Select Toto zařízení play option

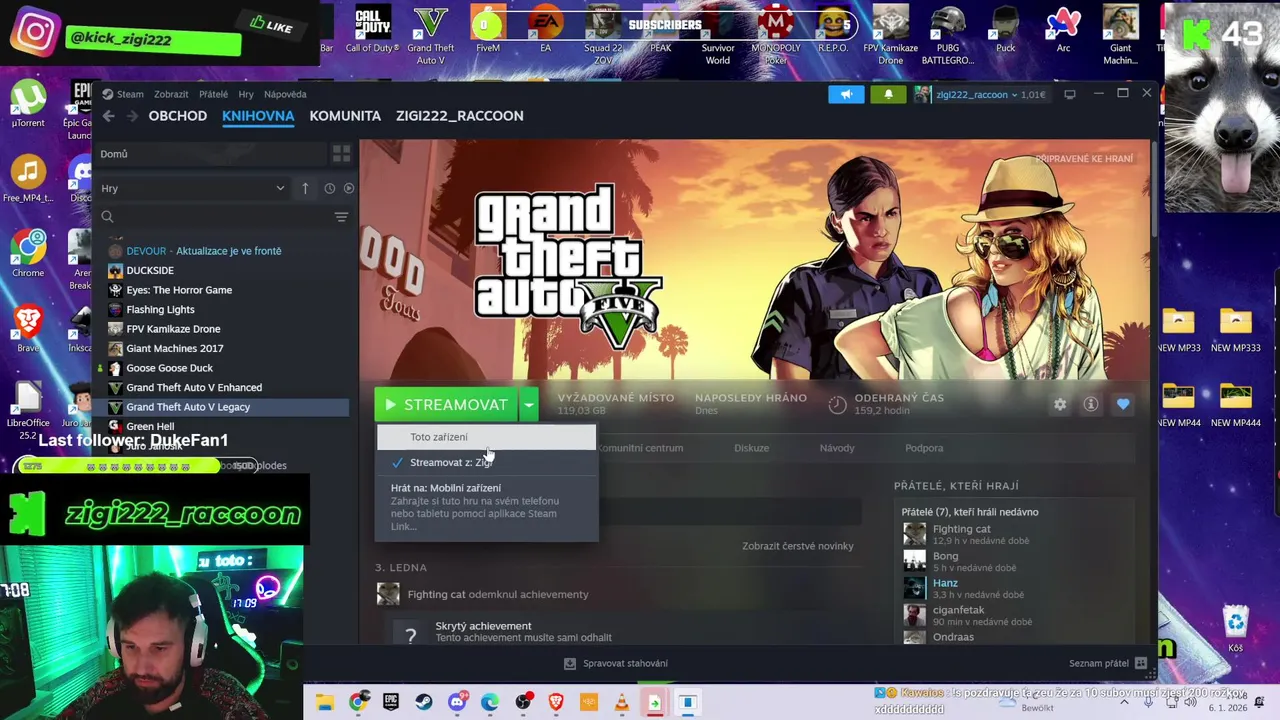pyautogui.click(x=486, y=437)
